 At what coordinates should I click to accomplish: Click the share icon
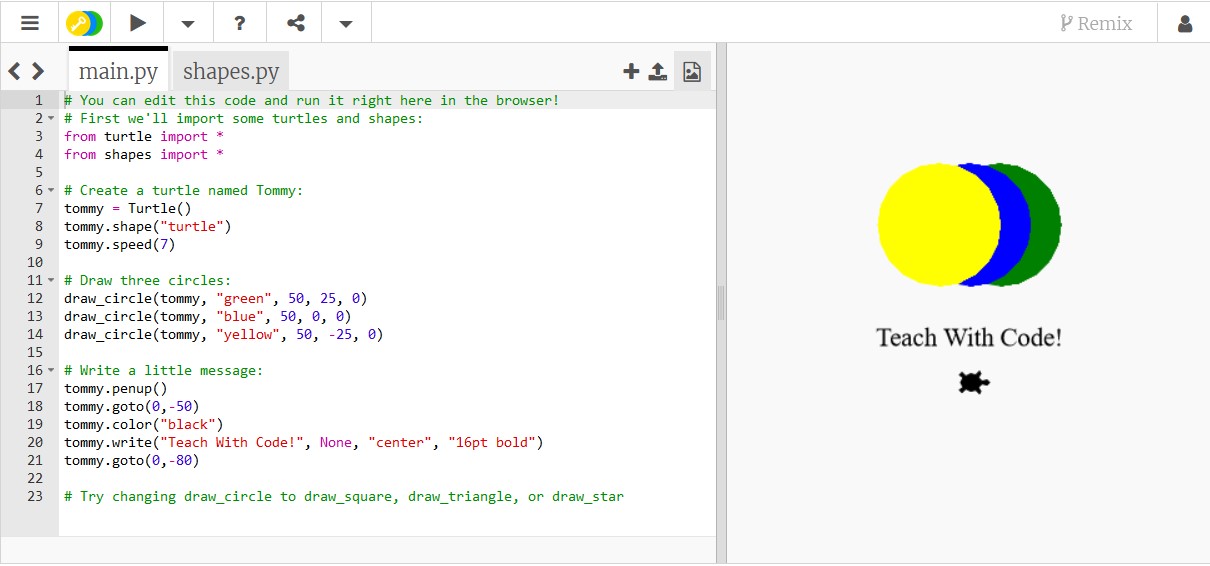(x=296, y=22)
